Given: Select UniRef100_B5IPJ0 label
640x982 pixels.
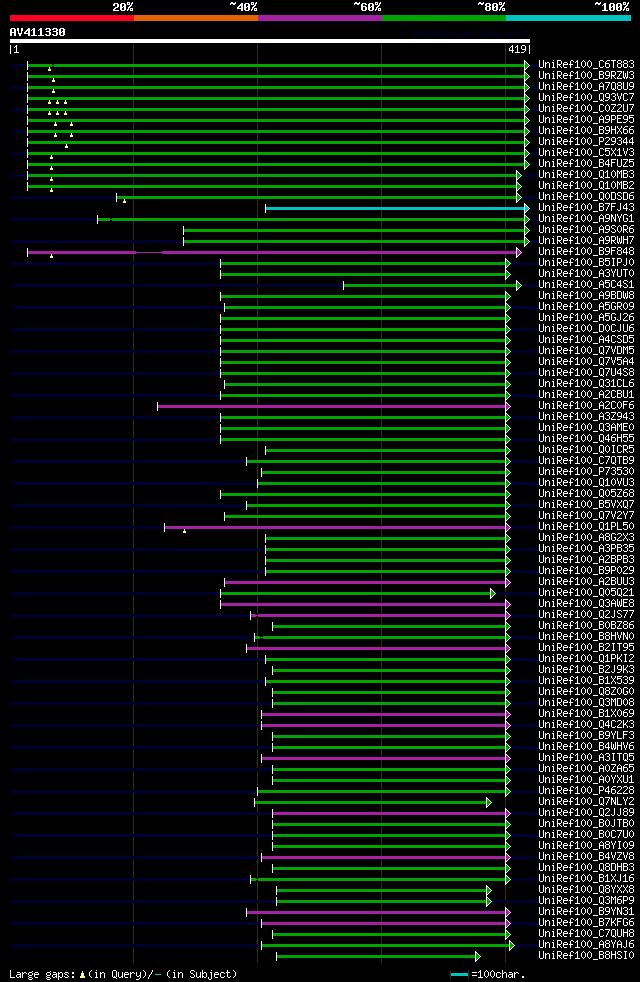Looking at the screenshot, I should click(586, 263).
